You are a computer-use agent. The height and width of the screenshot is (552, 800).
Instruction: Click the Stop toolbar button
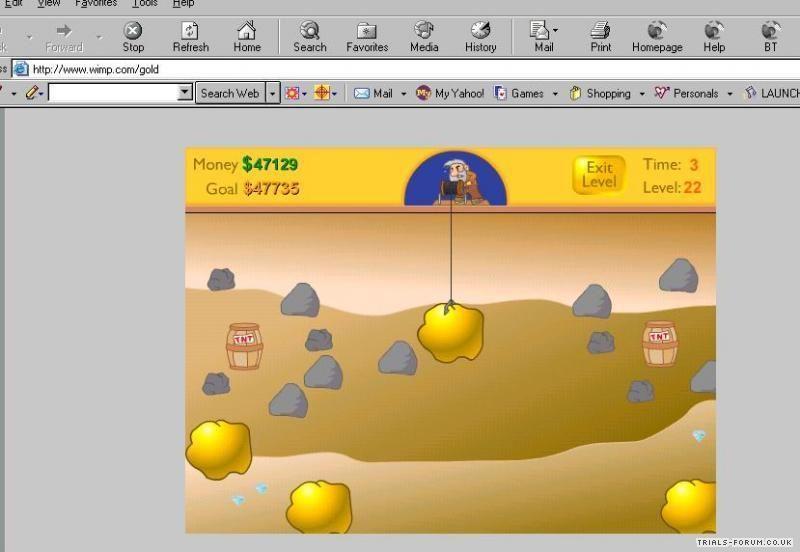click(133, 37)
